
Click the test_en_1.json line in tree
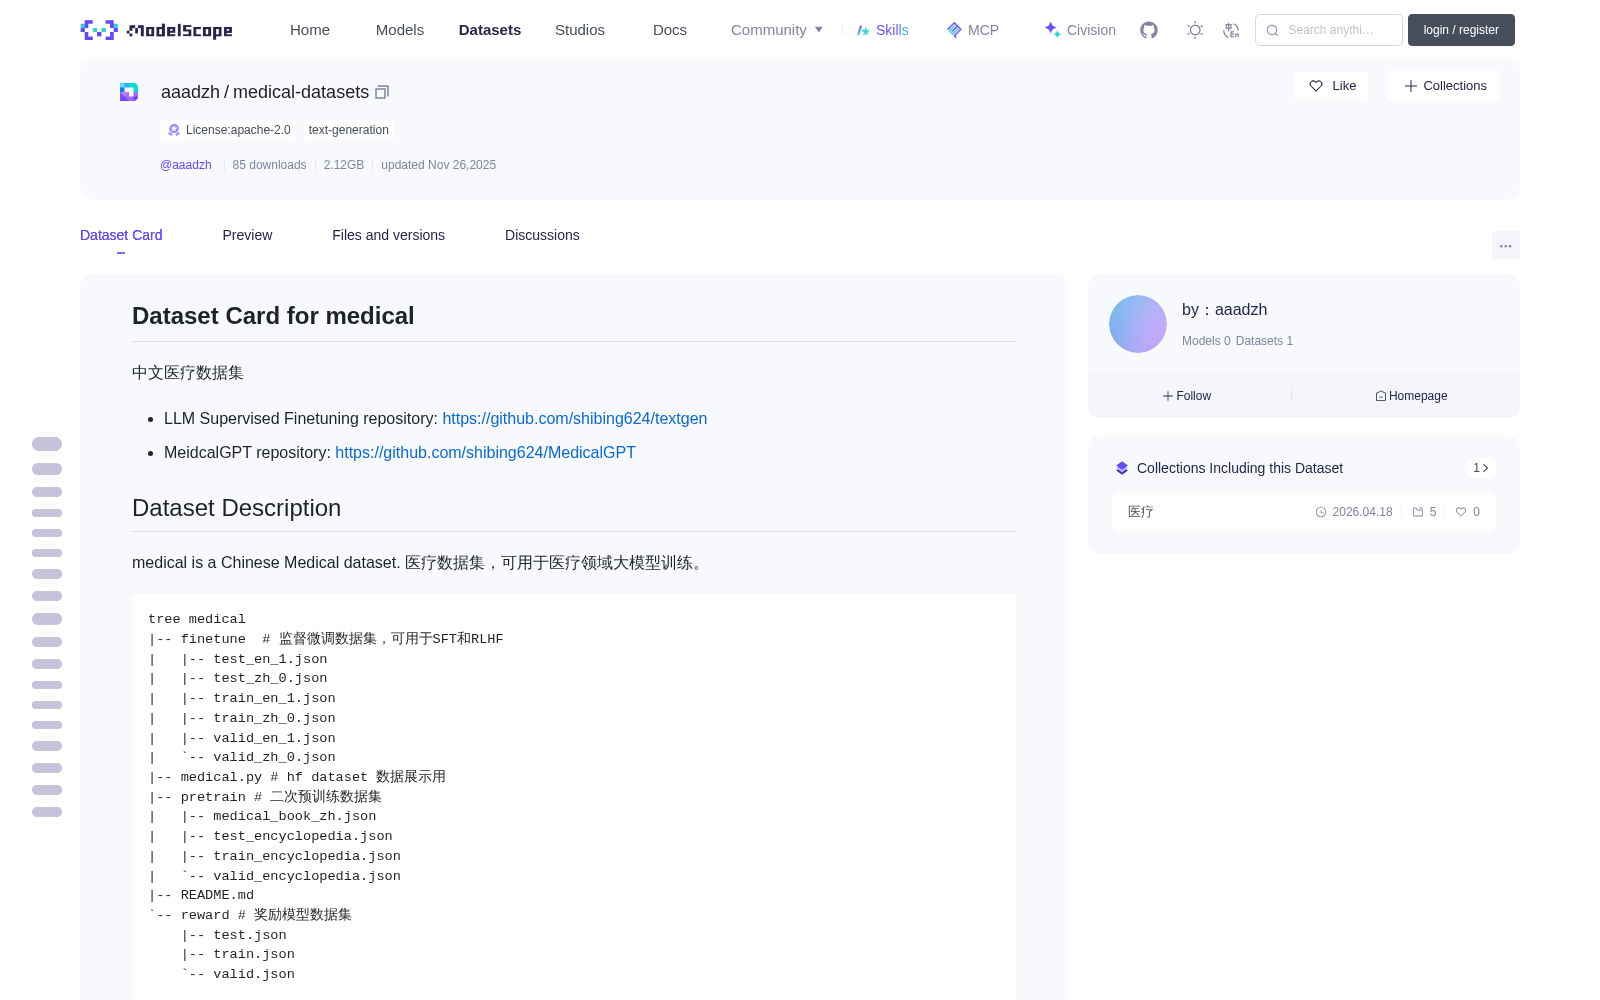(270, 659)
